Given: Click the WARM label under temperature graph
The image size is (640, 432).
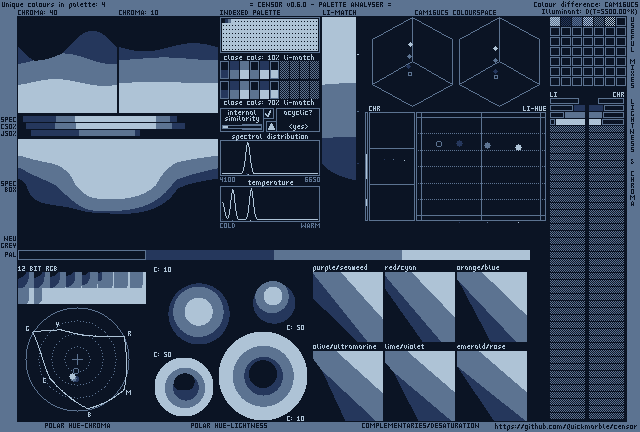Looking at the screenshot, I should (311, 226).
